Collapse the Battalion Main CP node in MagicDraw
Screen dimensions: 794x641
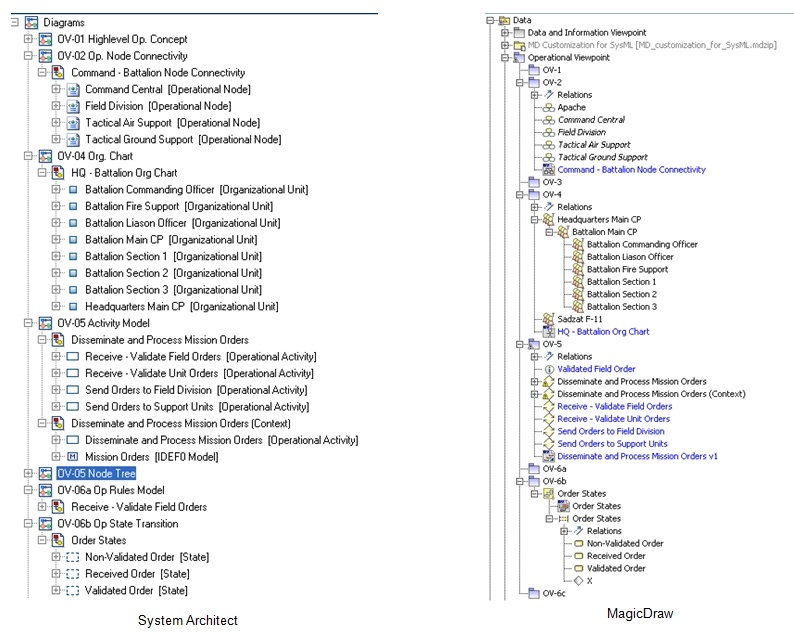pyautogui.click(x=549, y=232)
